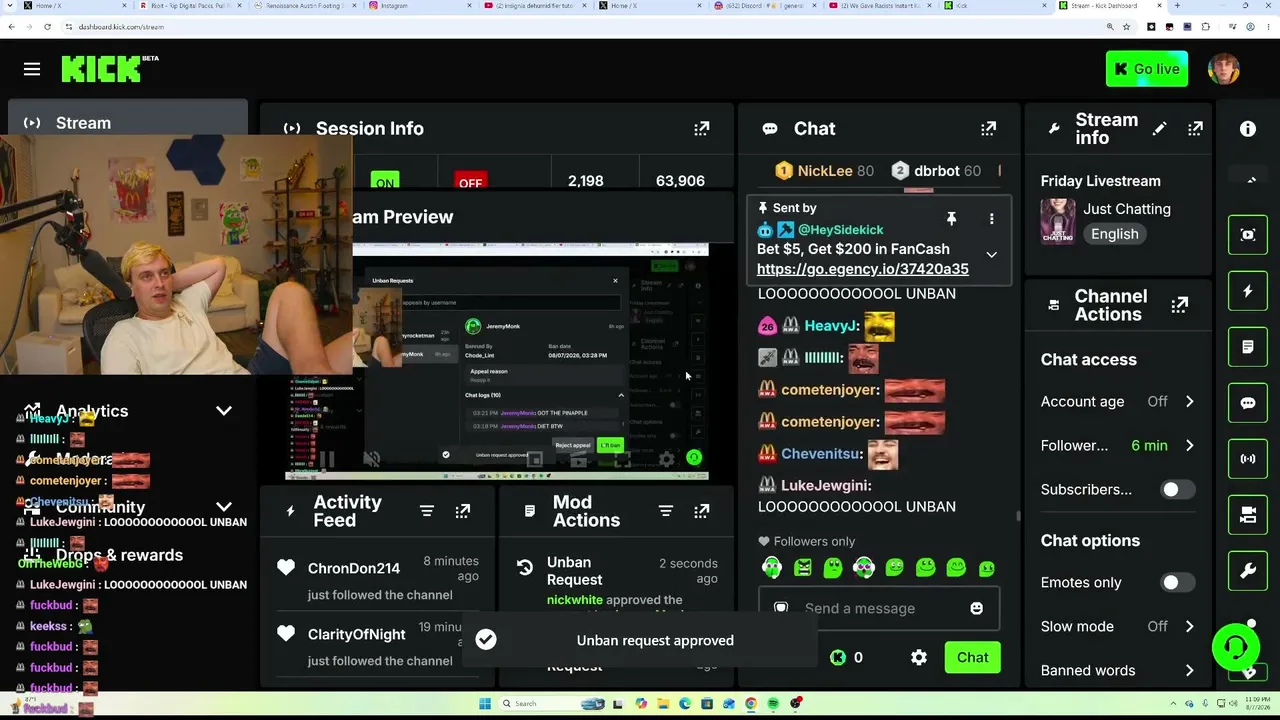Pop out the Activity Feed panel
Image resolution: width=1280 pixels, height=720 pixels.
click(x=463, y=511)
